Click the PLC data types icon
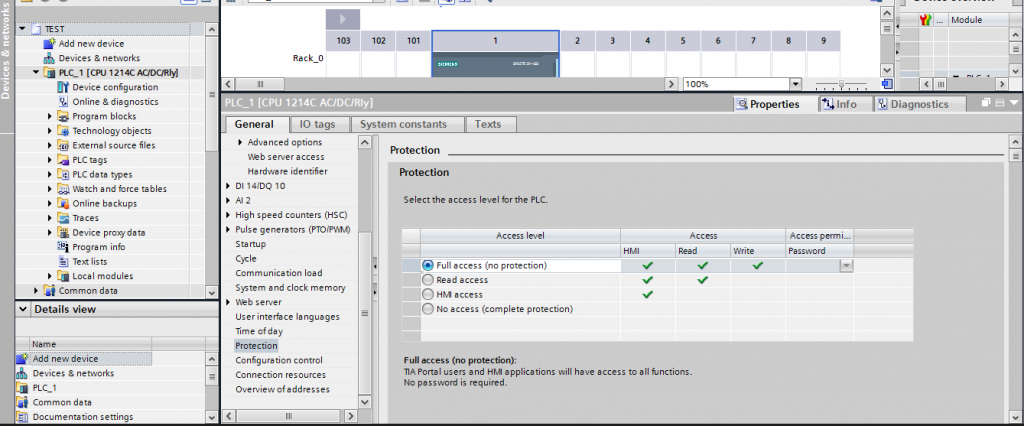Image resolution: width=1024 pixels, height=426 pixels. click(63, 174)
